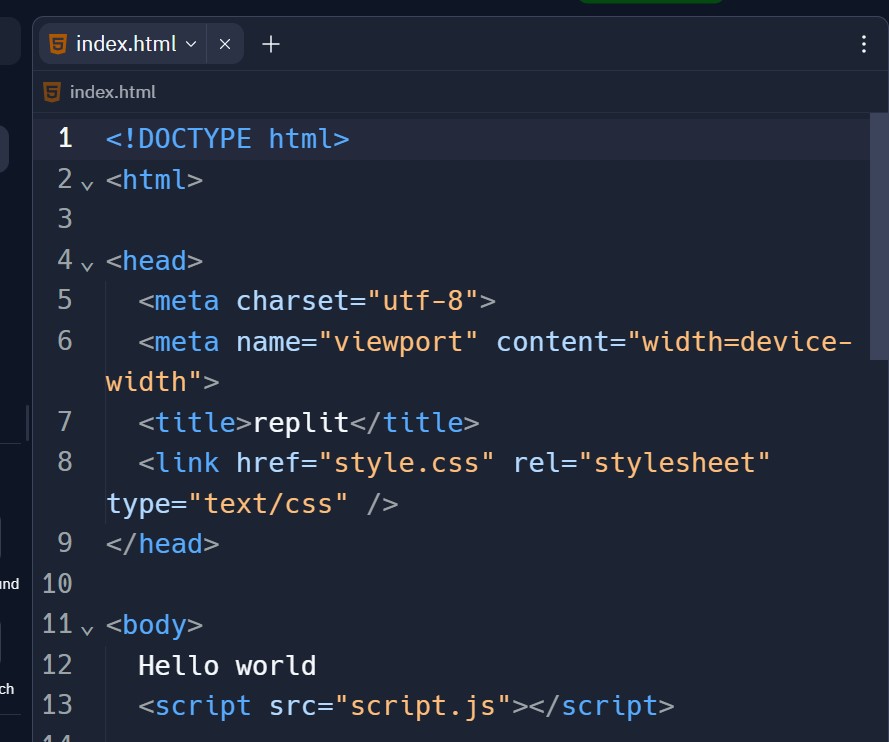Open the index.html tab dropdown chevron

191,44
